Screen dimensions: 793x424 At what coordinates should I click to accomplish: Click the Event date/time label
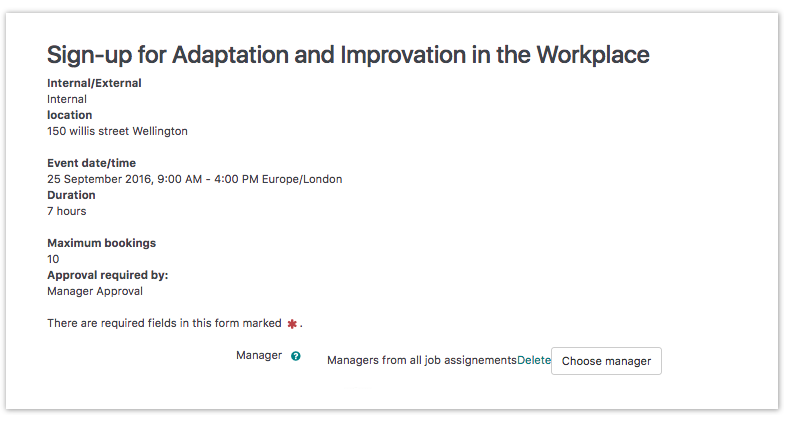91,163
